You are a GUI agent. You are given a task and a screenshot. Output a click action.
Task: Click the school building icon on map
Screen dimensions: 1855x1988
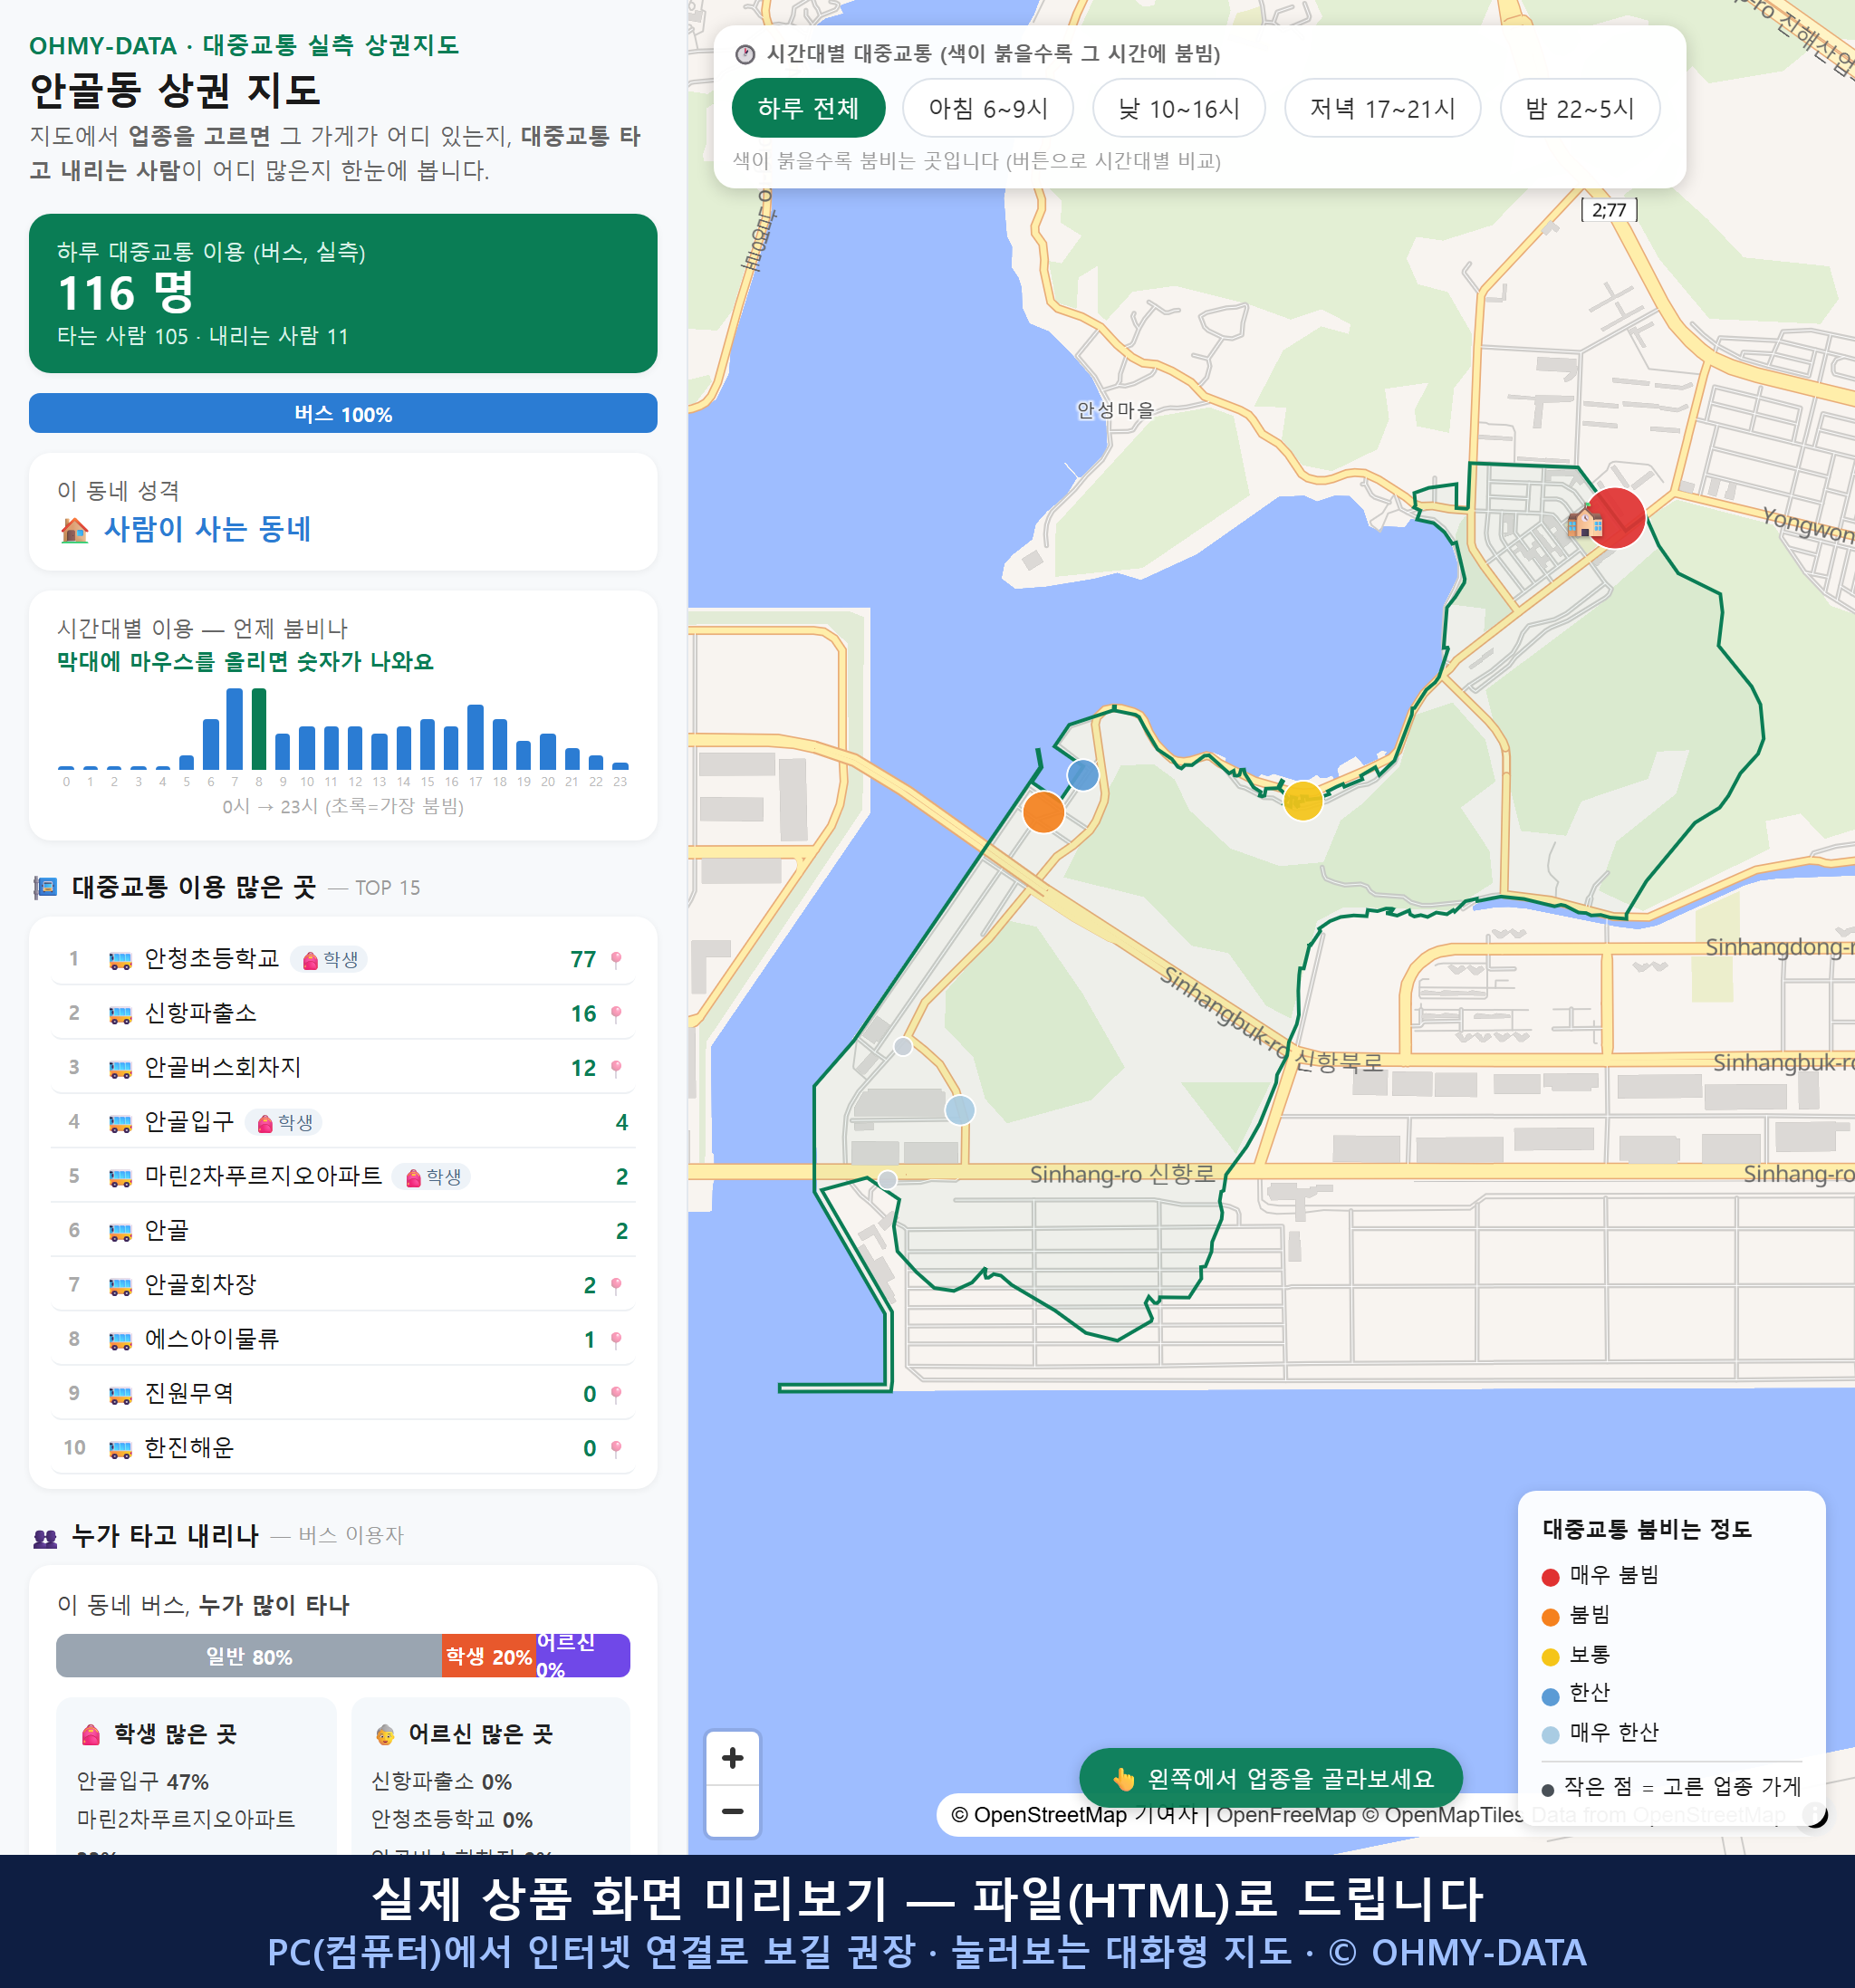(x=1584, y=521)
